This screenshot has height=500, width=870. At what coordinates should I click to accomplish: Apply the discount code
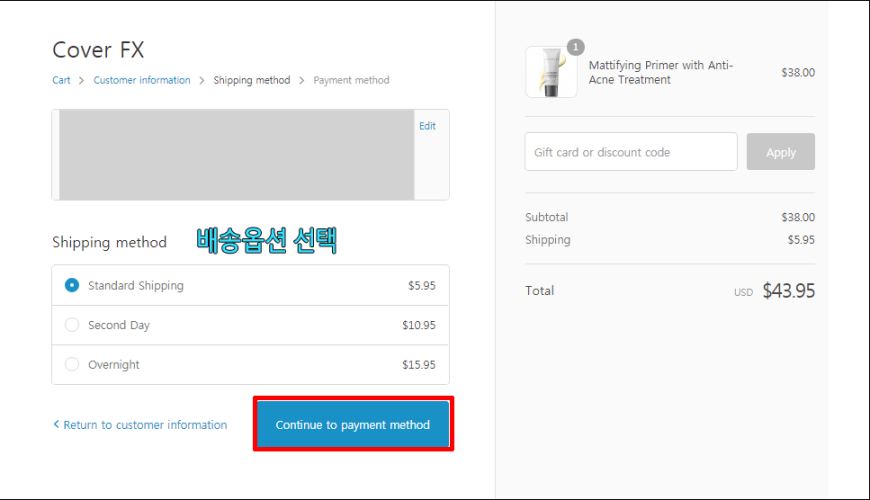click(x=781, y=151)
